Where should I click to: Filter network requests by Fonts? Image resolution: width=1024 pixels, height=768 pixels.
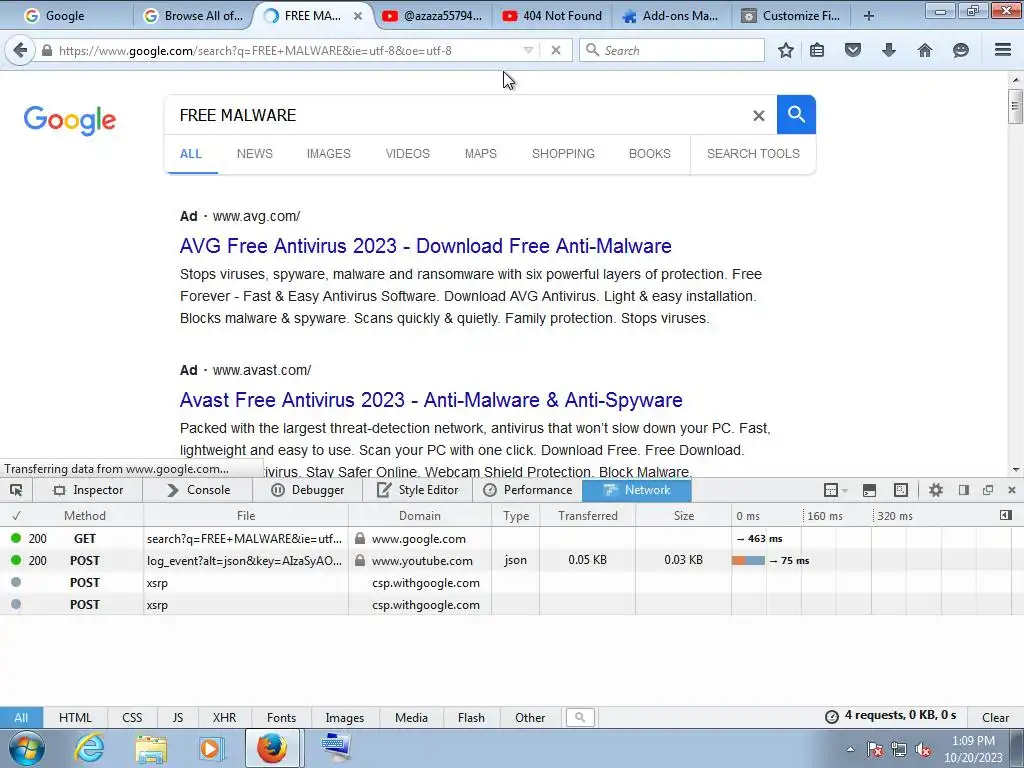tap(281, 717)
